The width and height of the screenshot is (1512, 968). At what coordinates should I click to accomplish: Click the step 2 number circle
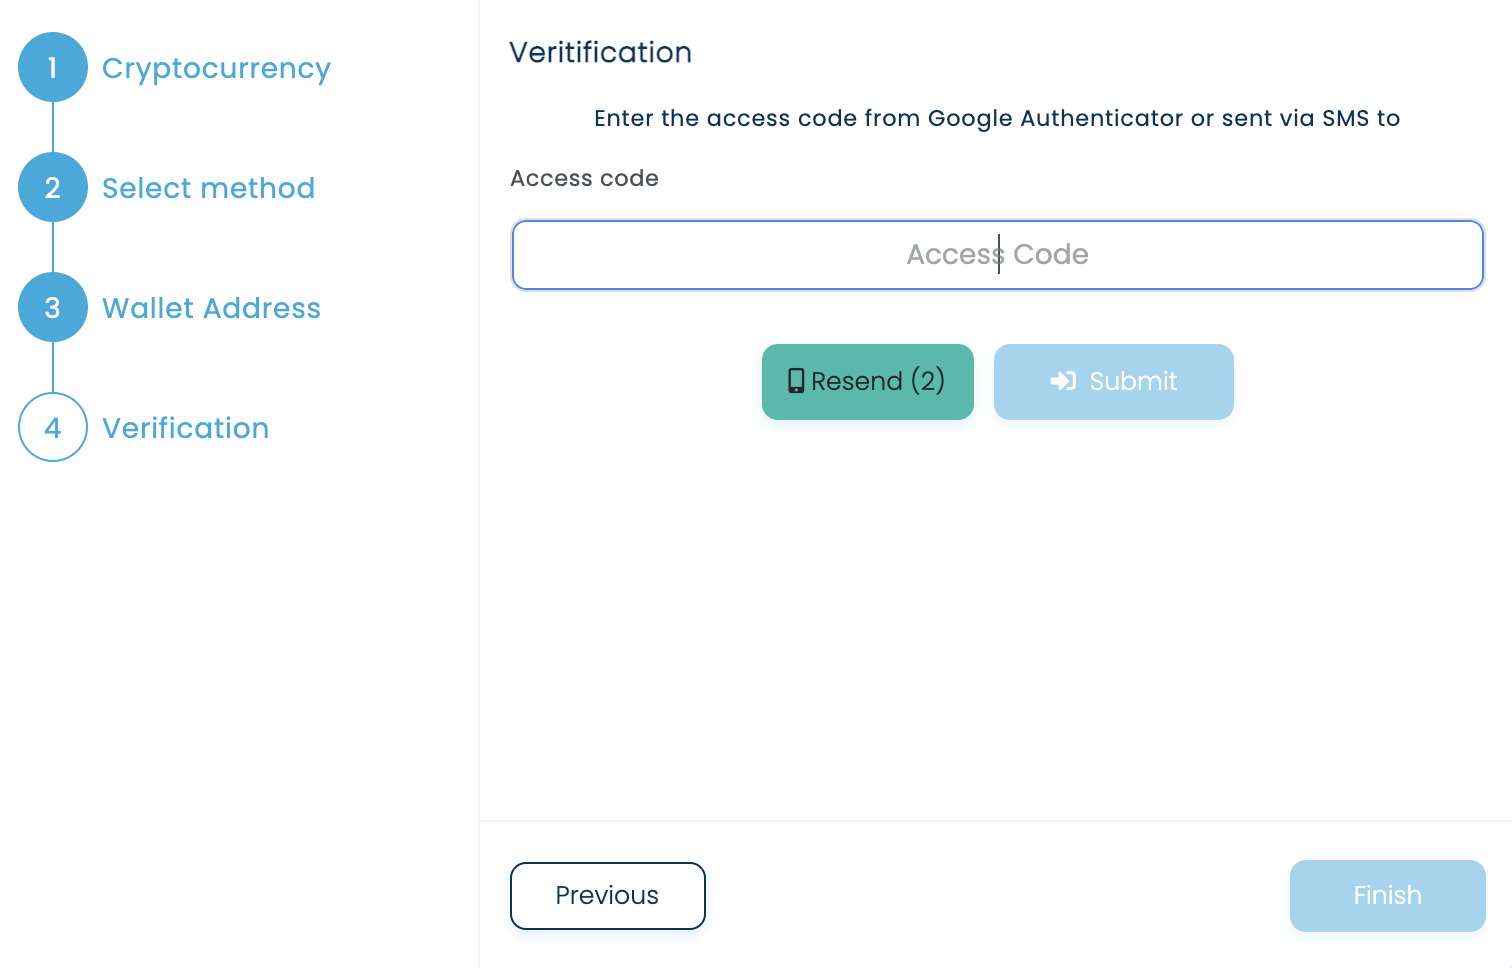tap(53, 187)
